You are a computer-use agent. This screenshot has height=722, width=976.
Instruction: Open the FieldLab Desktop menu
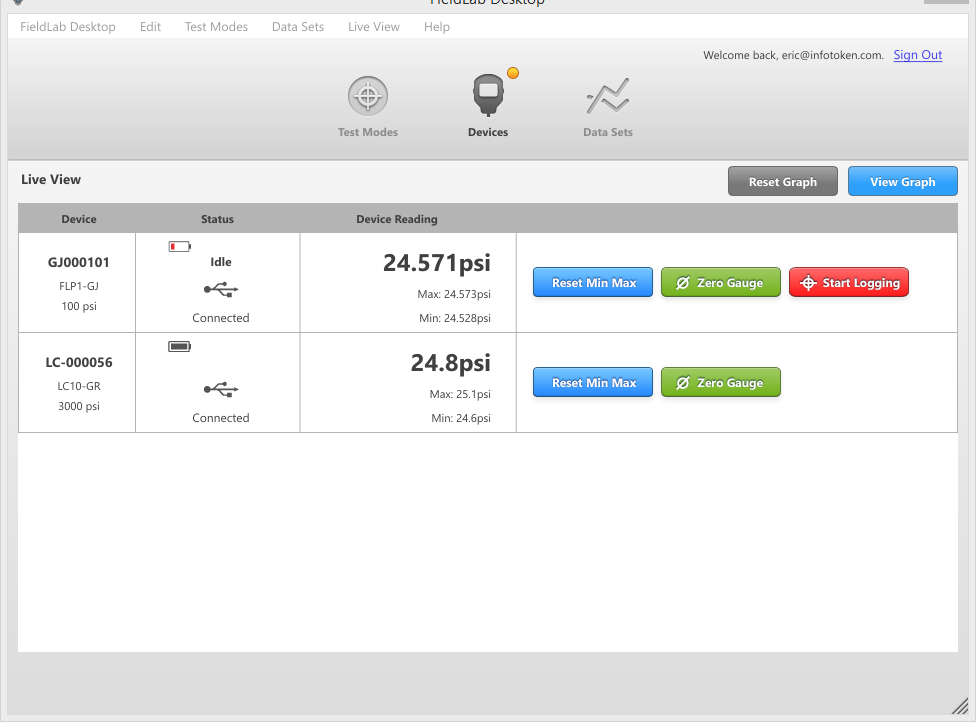(x=68, y=27)
